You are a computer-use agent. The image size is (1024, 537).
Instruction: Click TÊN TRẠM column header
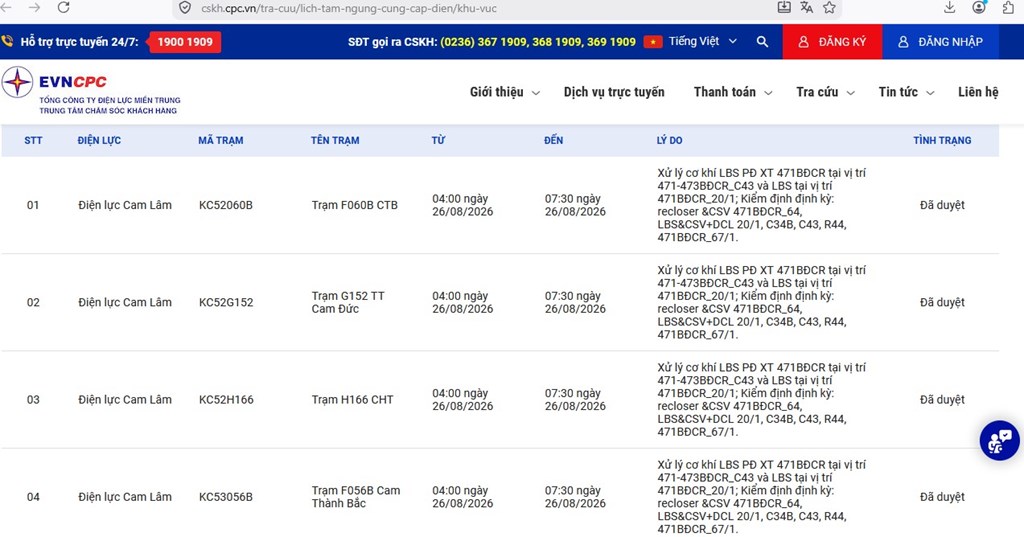tap(335, 140)
